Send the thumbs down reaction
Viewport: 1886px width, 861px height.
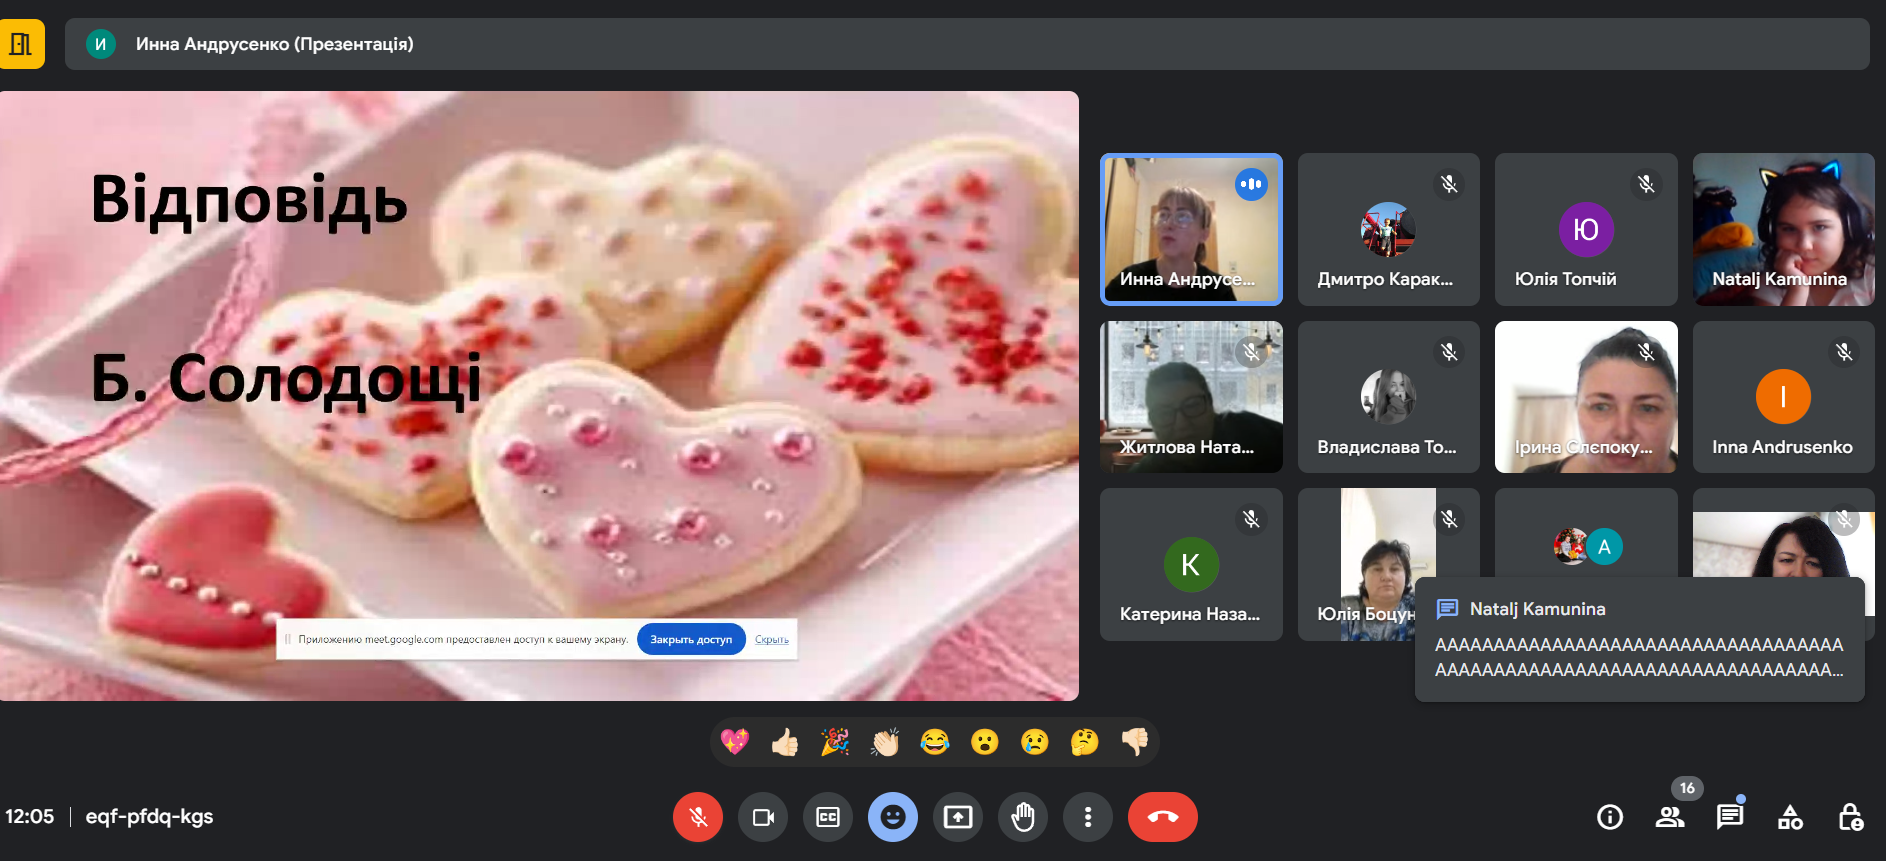tap(1135, 741)
